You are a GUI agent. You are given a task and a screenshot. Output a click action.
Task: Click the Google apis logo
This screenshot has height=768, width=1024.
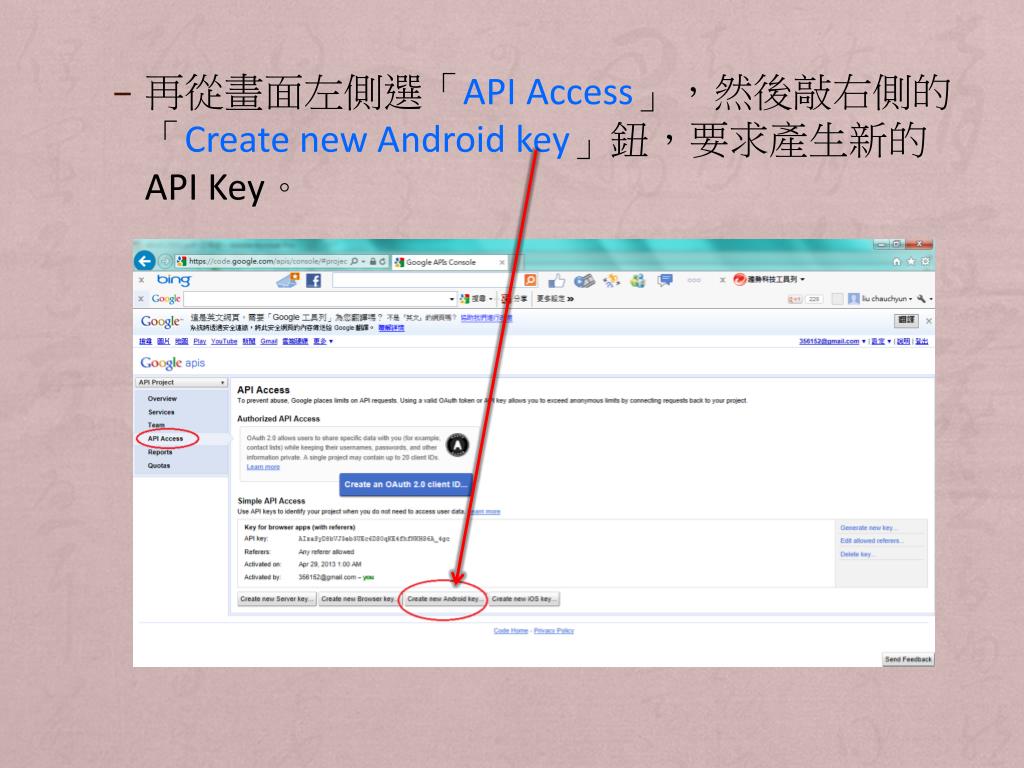[x=172, y=363]
